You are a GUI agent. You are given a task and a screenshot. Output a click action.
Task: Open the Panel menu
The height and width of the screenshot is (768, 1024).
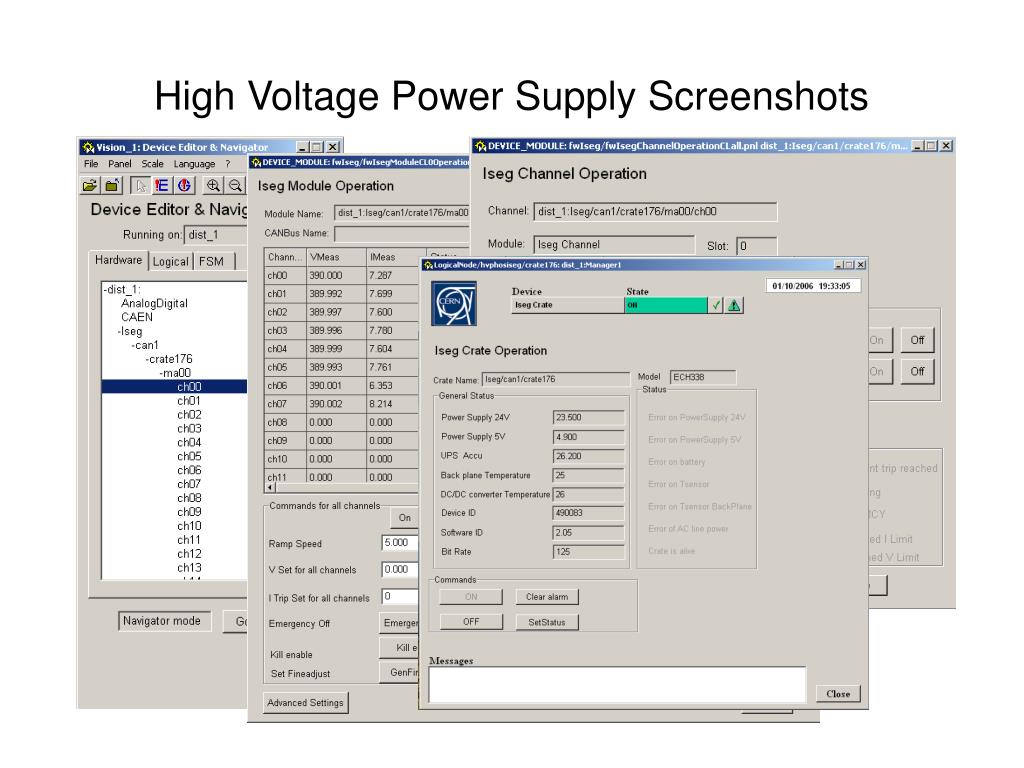pos(120,164)
